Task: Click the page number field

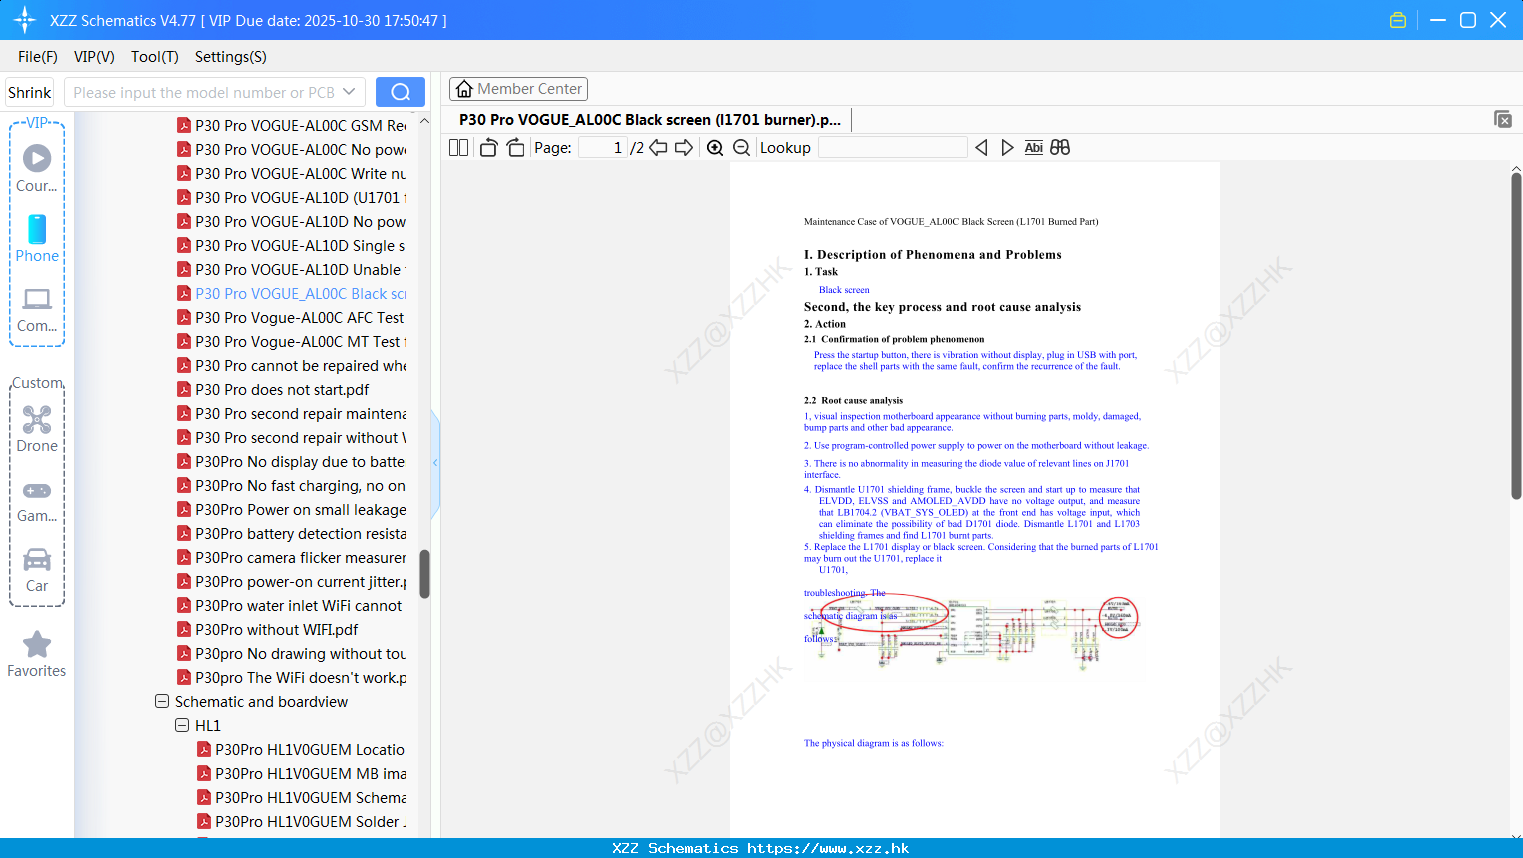Action: coord(603,148)
